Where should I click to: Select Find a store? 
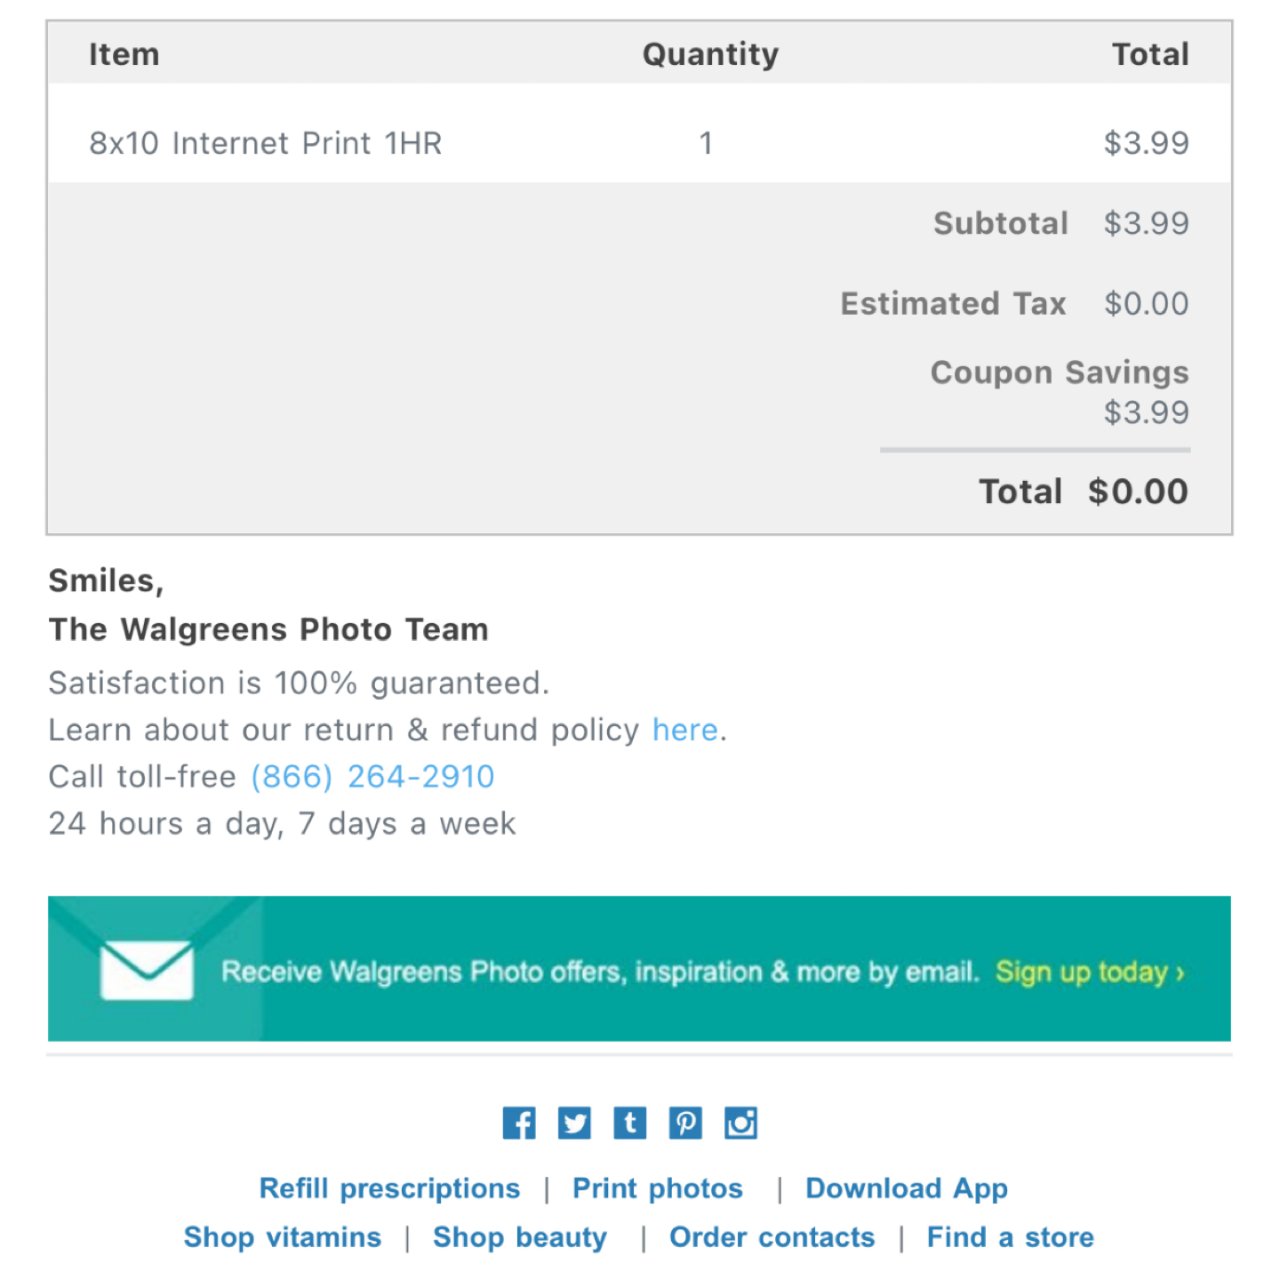pos(1010,1237)
